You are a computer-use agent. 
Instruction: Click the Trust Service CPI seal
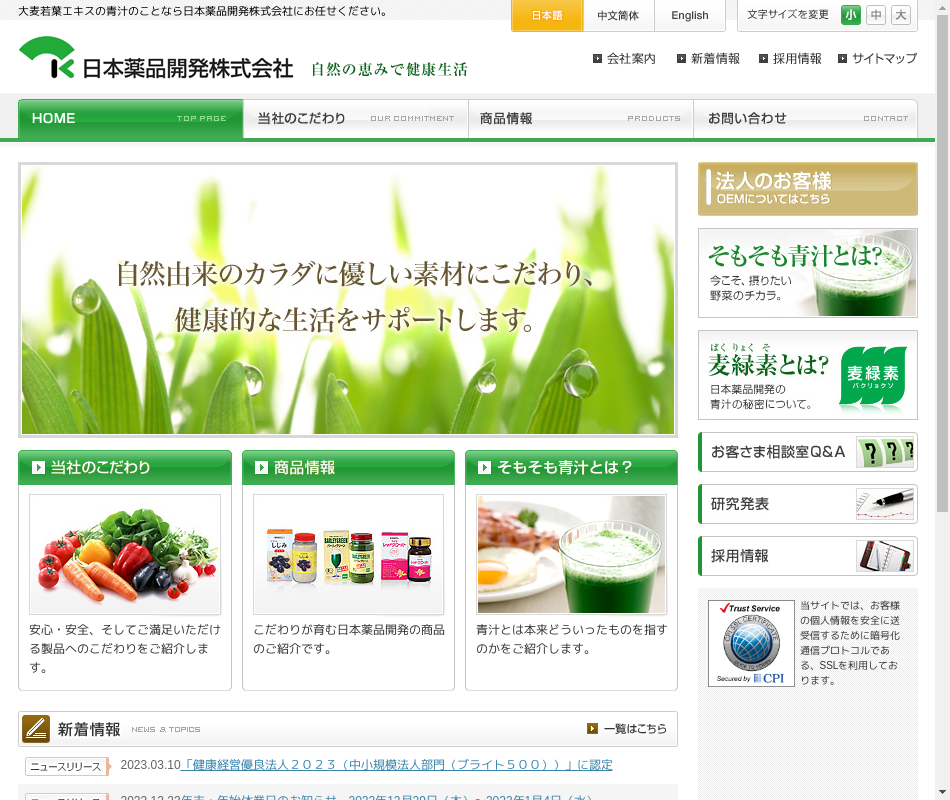point(751,644)
